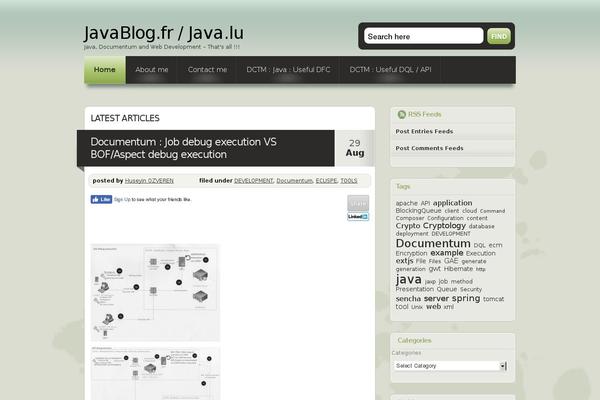This screenshot has width=600, height=400.
Task: Select the 'Presentation' tag
Action: [414, 289]
